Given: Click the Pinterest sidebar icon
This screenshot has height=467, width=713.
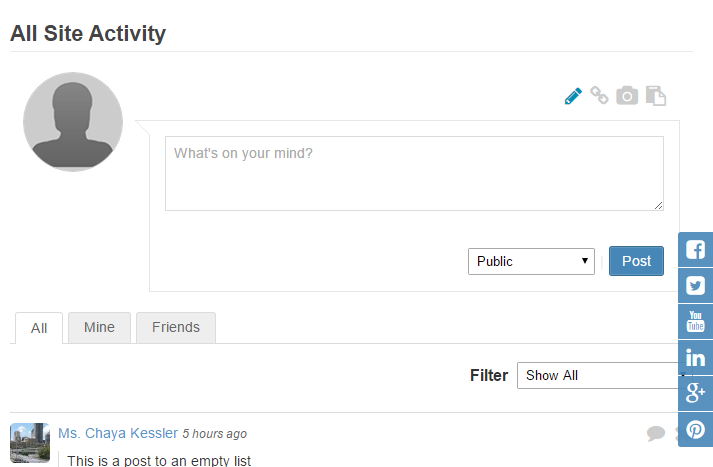Looking at the screenshot, I should [x=696, y=430].
